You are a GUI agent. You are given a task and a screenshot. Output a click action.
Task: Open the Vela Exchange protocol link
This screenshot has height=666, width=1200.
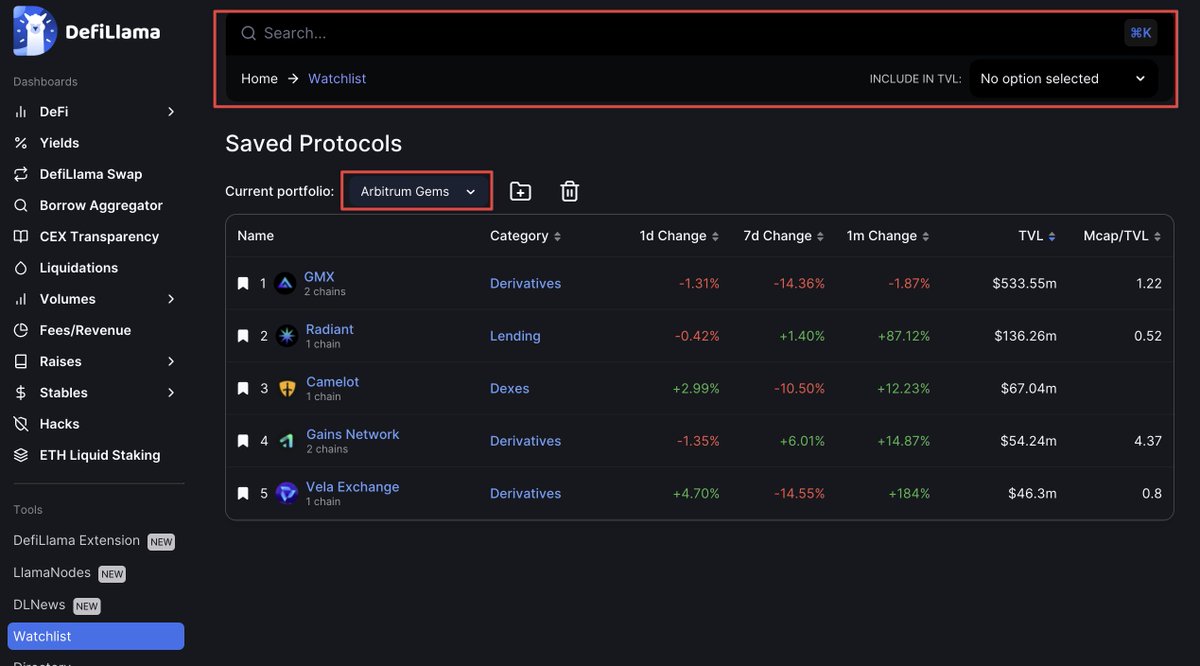(353, 487)
